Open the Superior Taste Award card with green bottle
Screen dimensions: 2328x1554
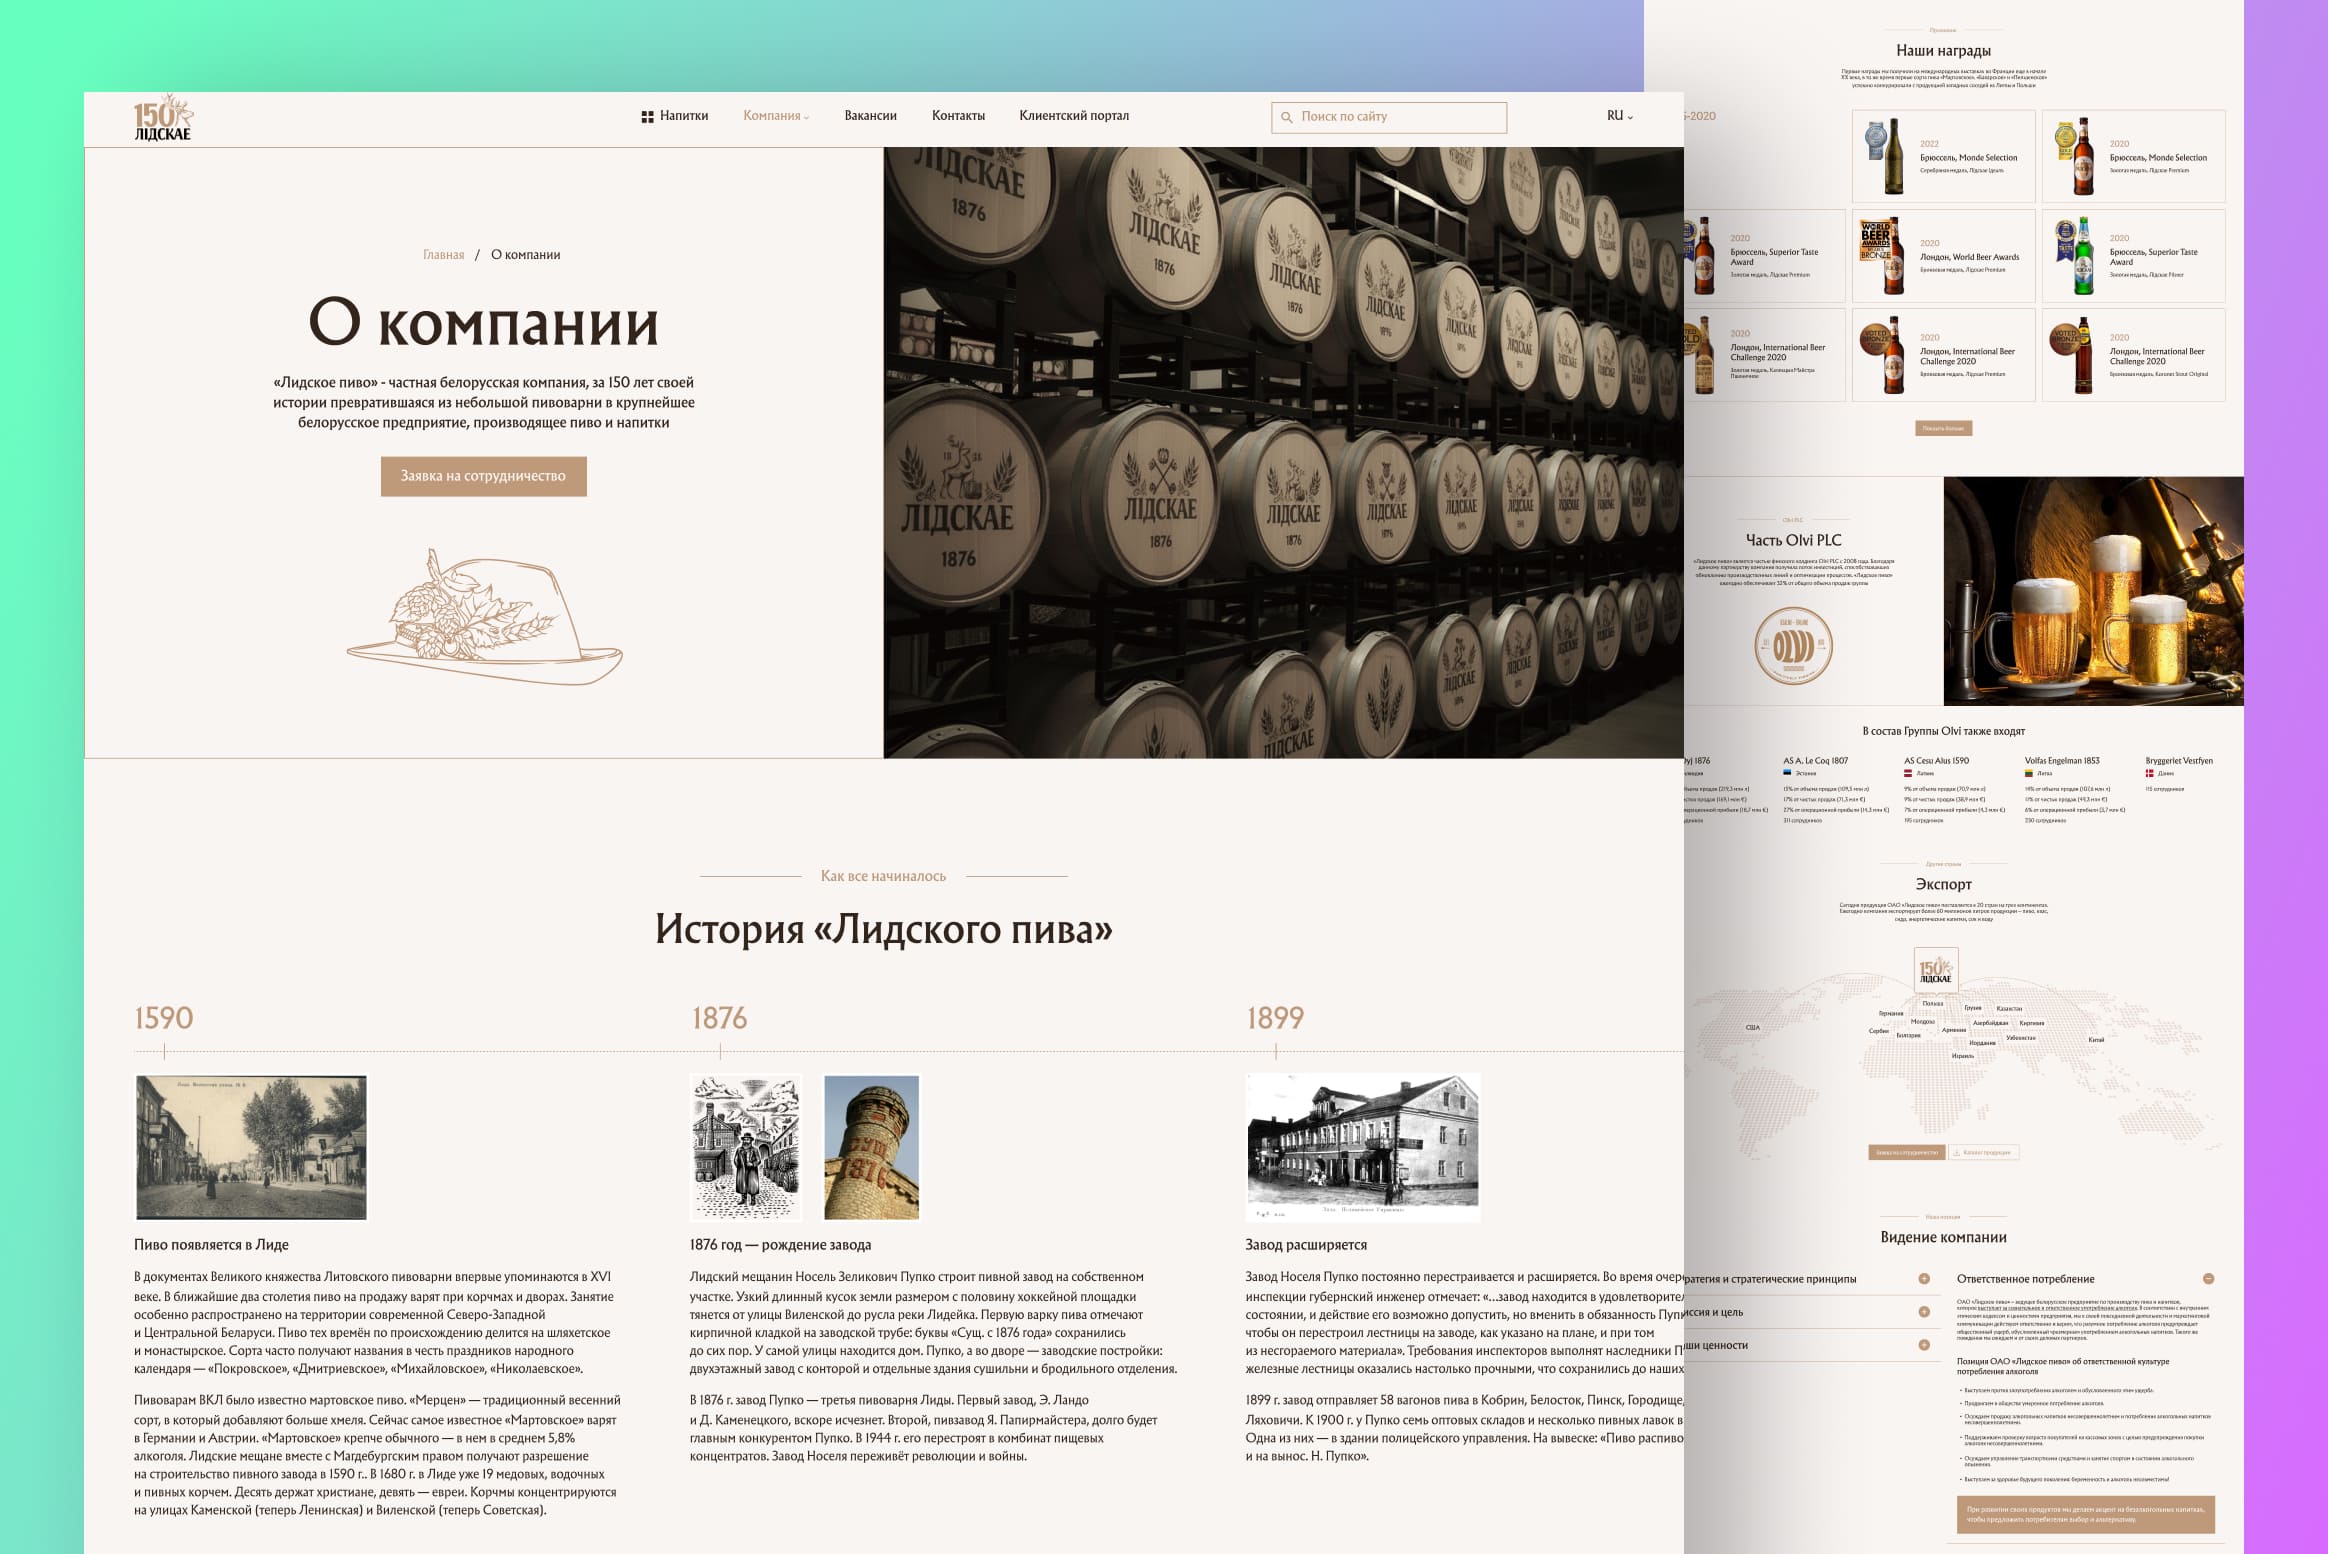pyautogui.click(x=2133, y=255)
